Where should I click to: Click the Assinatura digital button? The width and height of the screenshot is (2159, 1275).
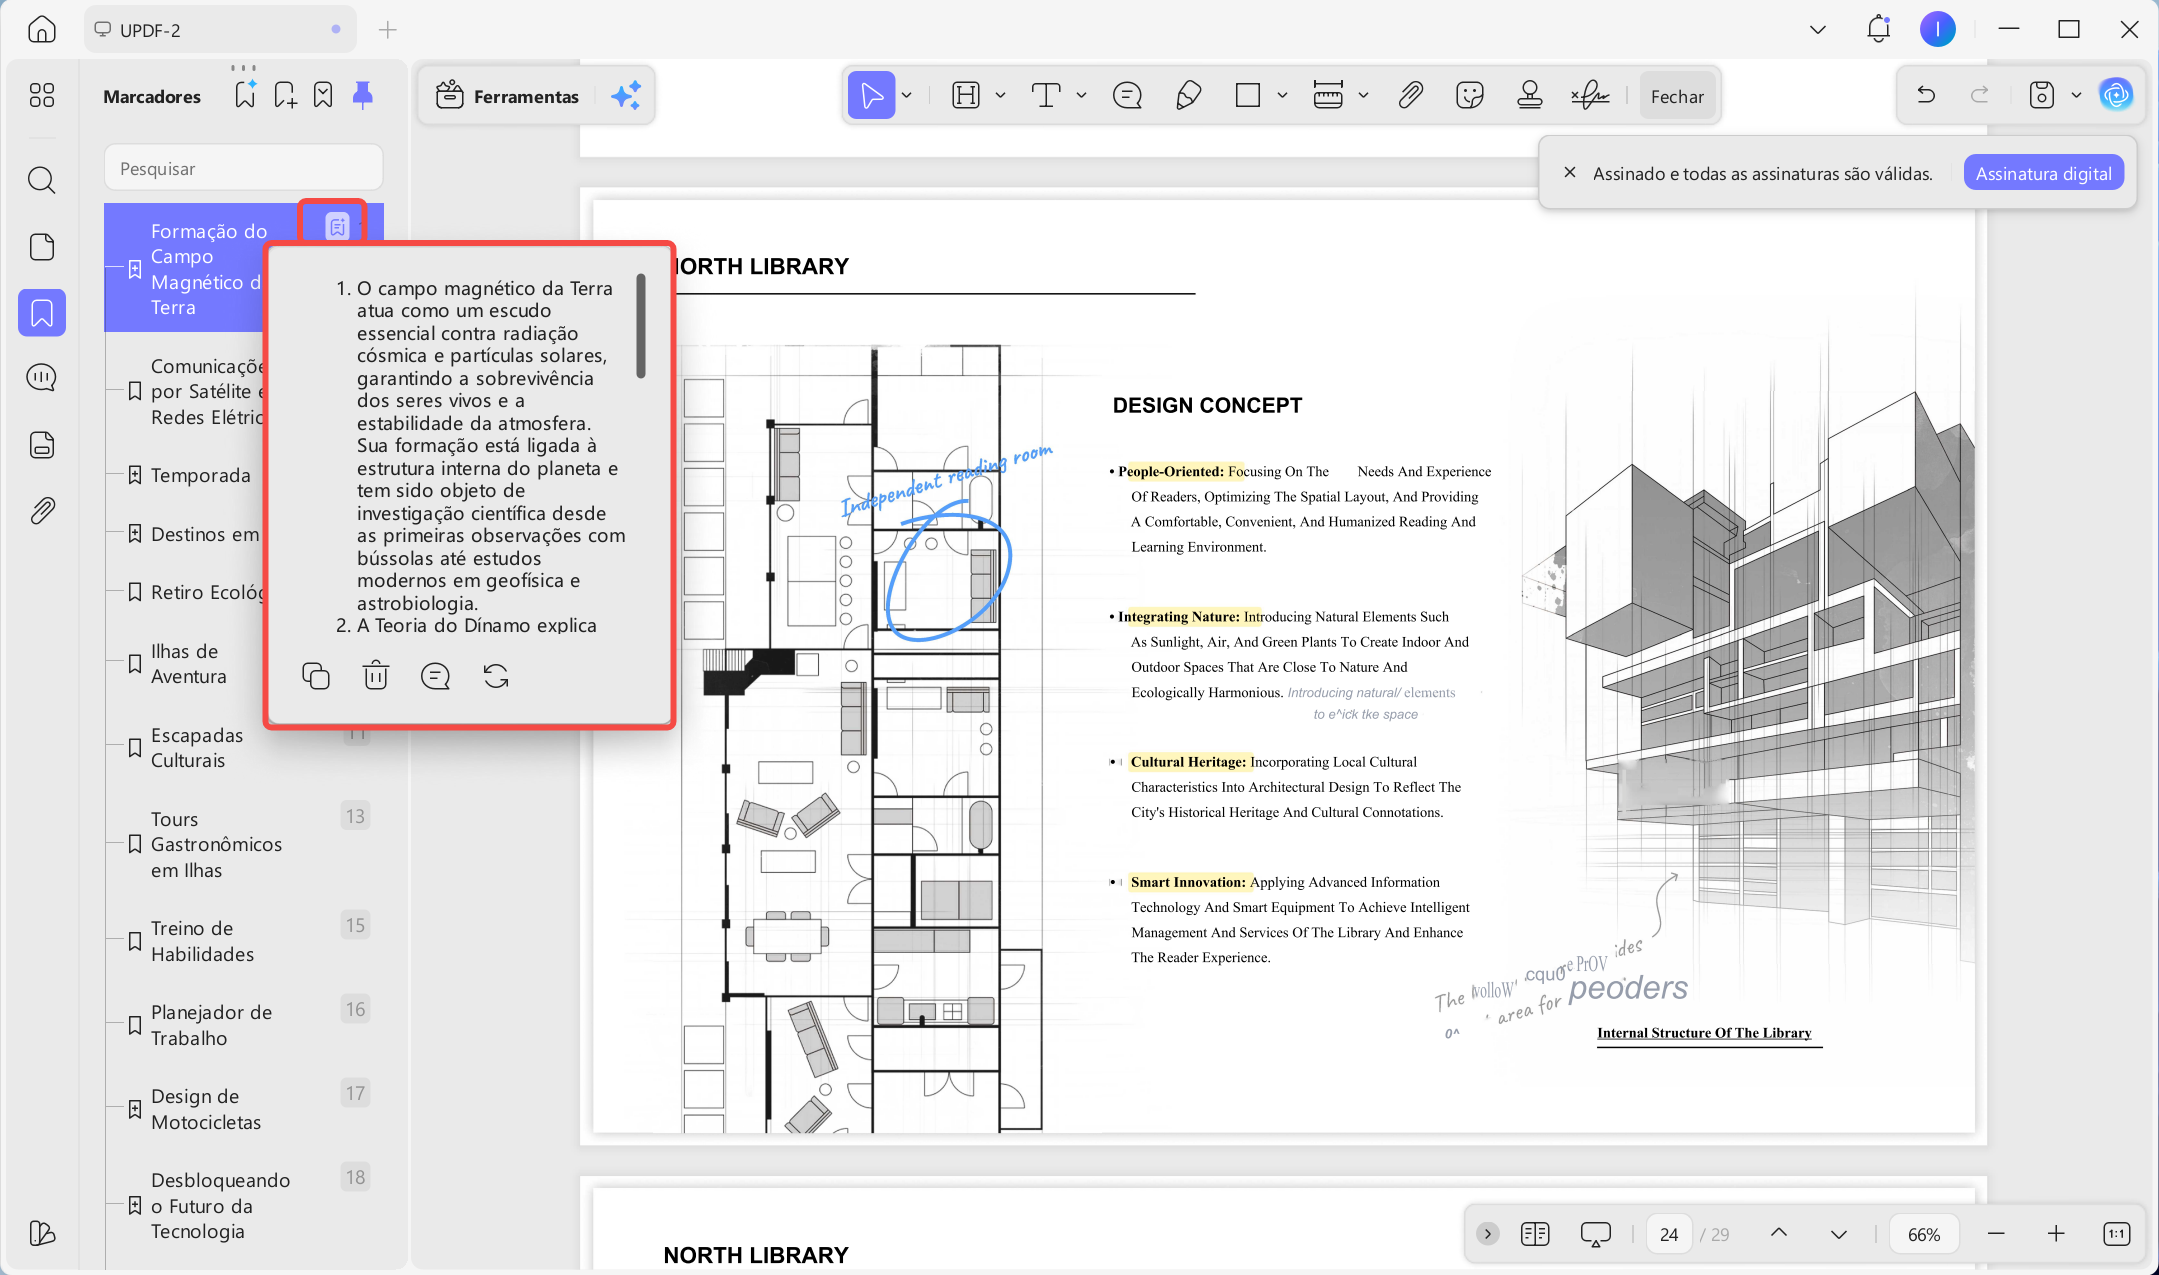(2043, 173)
